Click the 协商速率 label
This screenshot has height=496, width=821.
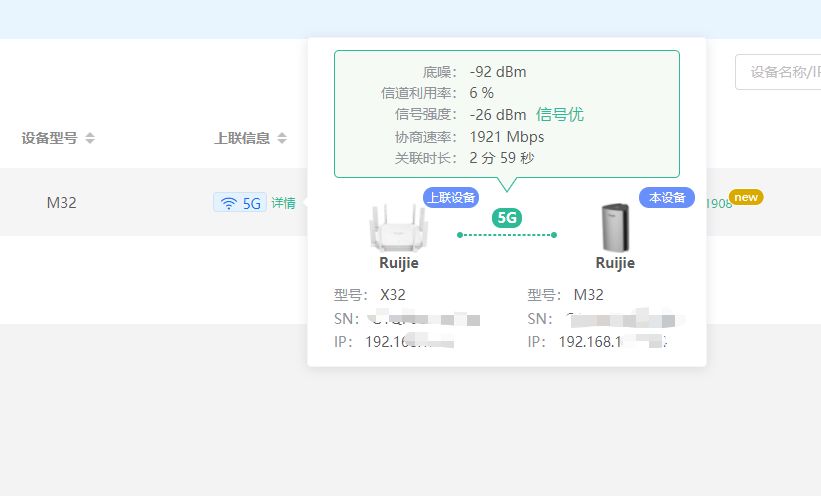426,137
